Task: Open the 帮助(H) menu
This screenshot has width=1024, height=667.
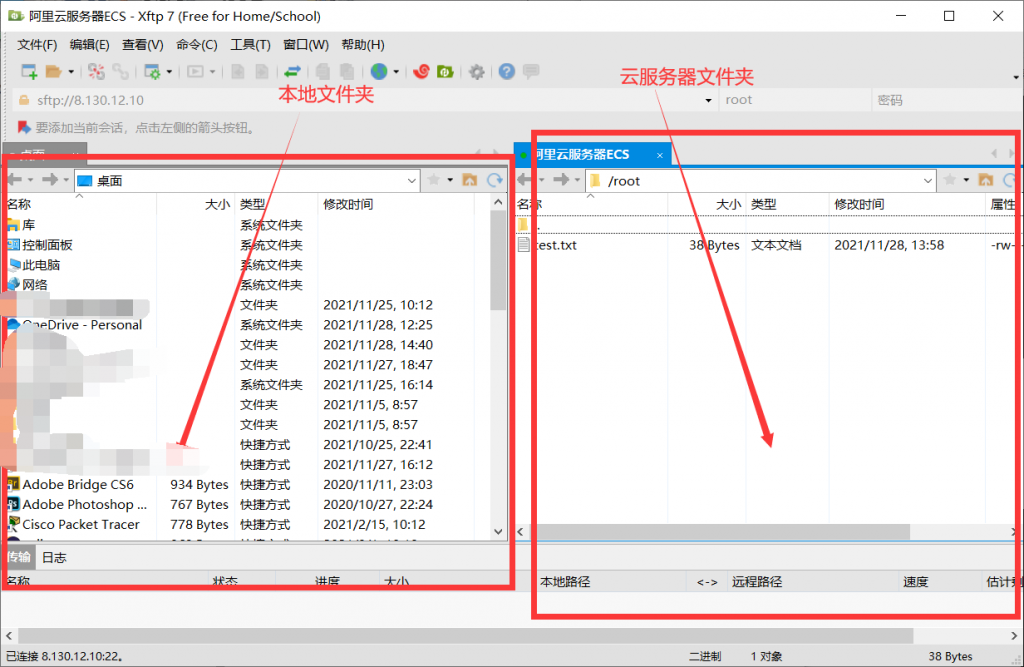Action: click(362, 44)
